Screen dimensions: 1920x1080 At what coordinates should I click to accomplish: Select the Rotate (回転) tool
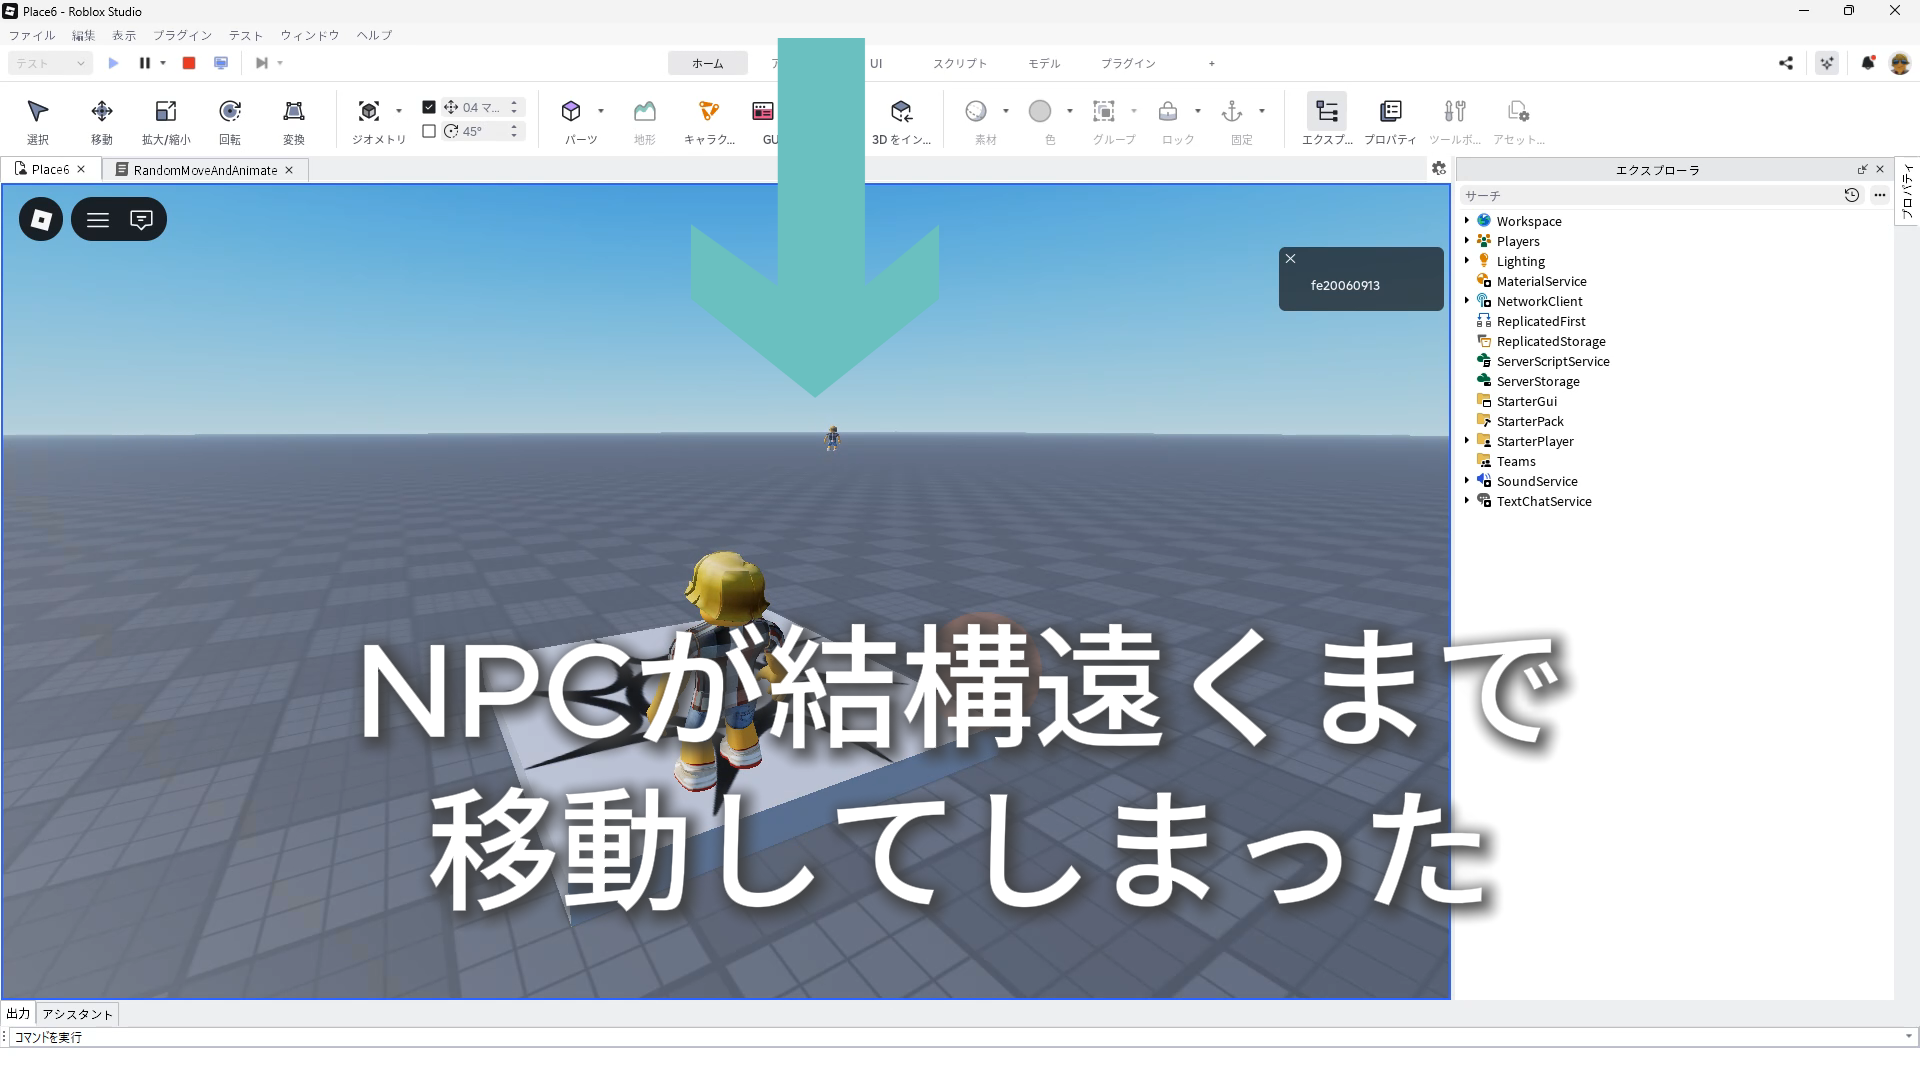(230, 112)
